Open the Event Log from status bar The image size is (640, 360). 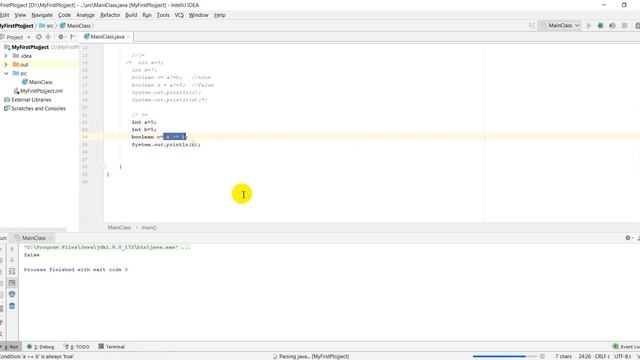tap(627, 347)
